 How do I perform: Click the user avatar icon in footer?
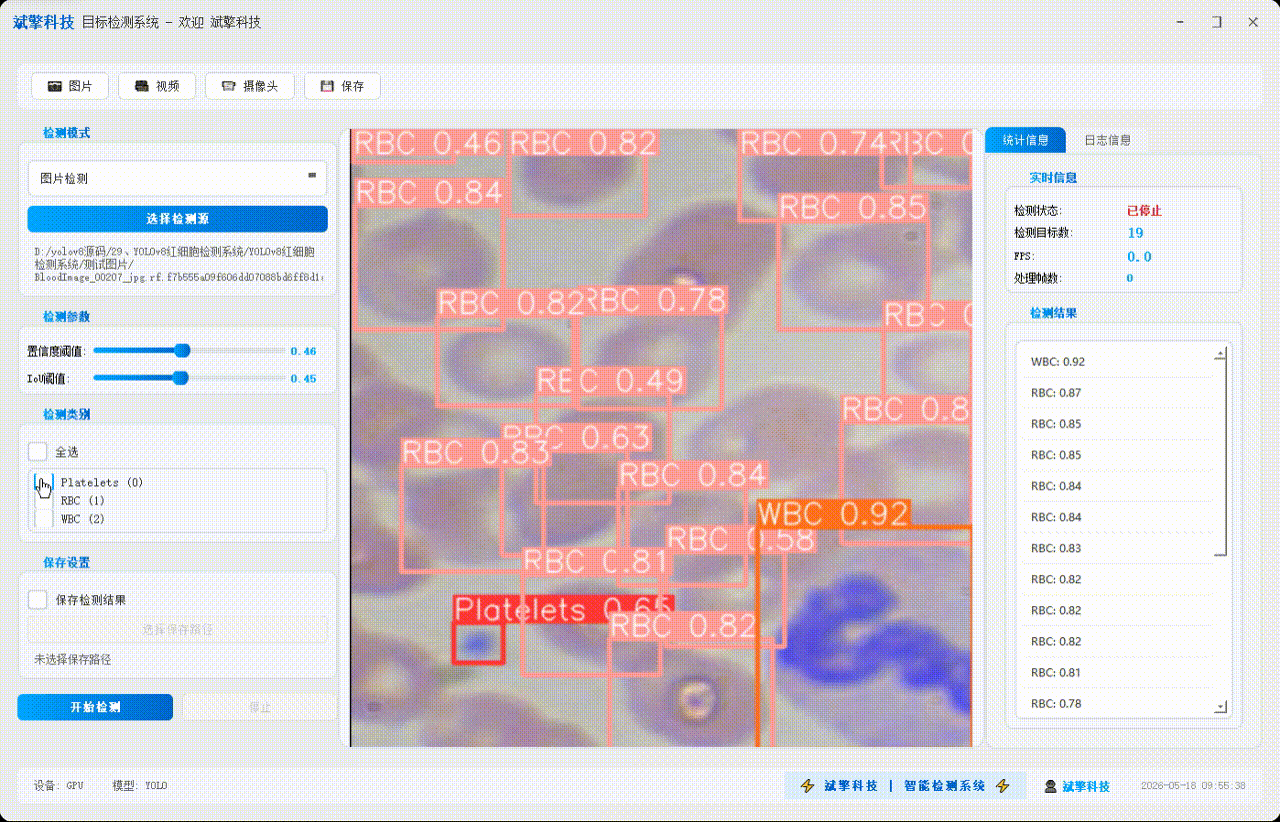[x=1051, y=787]
